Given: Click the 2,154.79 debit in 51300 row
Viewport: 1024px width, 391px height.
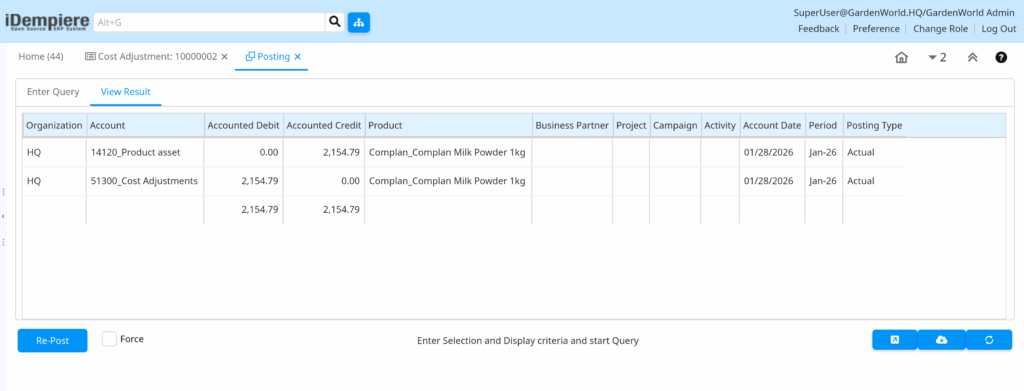Looking at the screenshot, I should pyautogui.click(x=260, y=181).
